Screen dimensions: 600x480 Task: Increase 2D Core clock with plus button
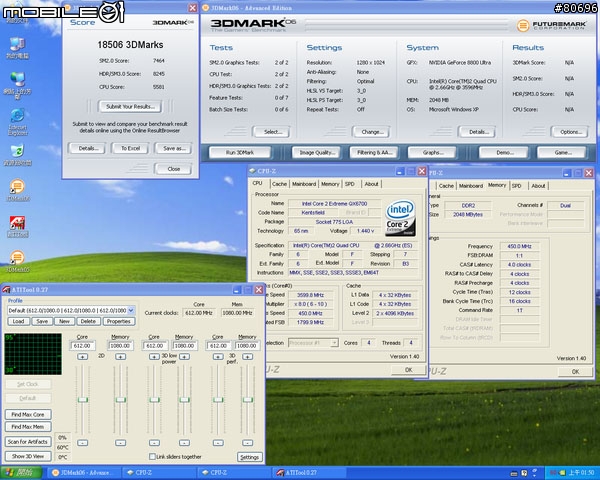point(82,356)
